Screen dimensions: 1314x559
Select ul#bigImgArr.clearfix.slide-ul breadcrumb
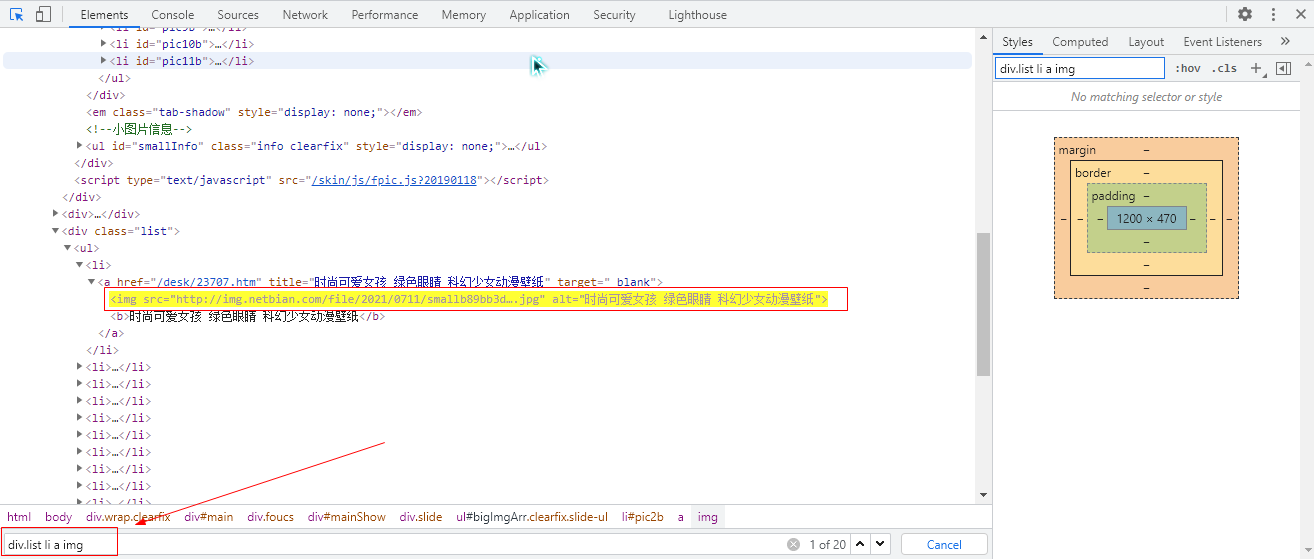532,517
